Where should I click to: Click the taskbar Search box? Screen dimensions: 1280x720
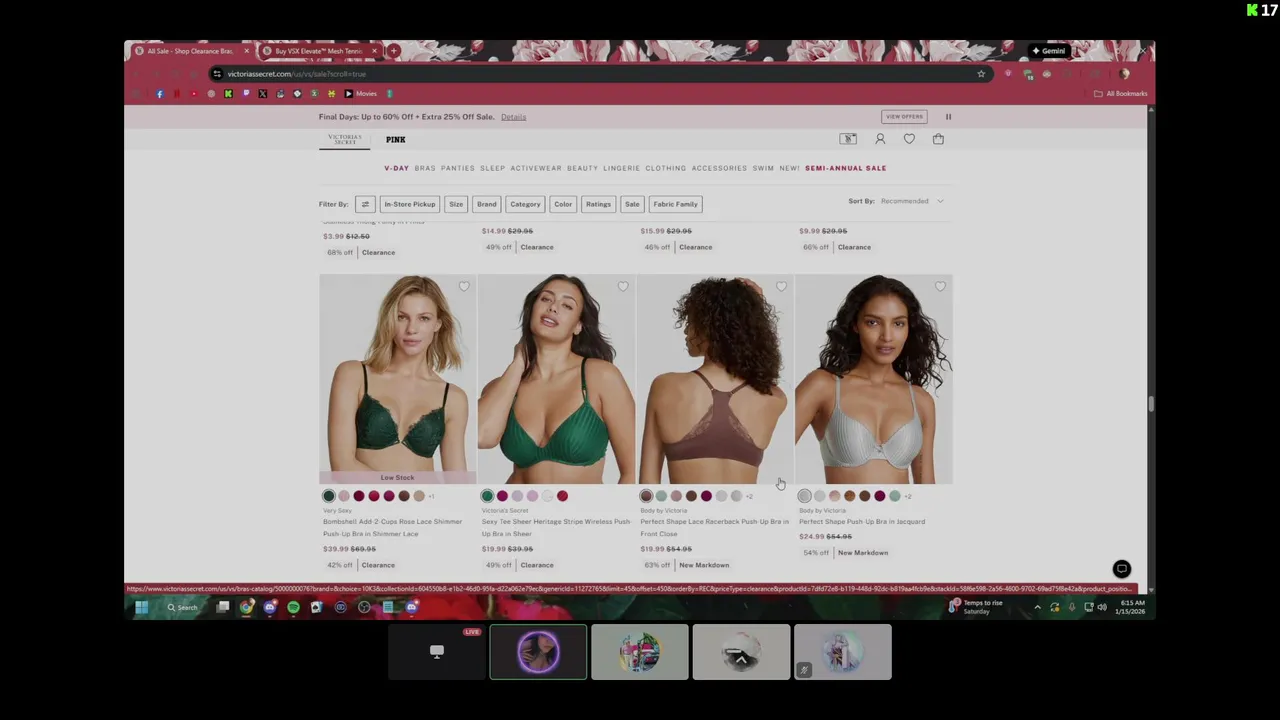(183, 607)
